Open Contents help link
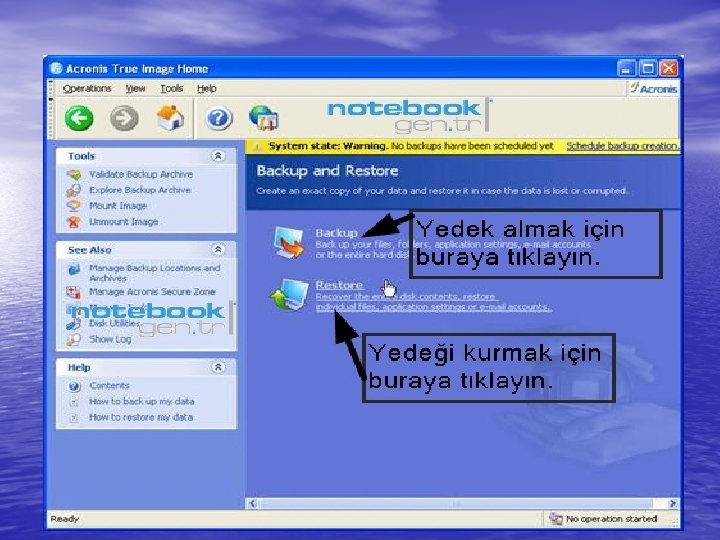The width and height of the screenshot is (720, 540). (109, 386)
